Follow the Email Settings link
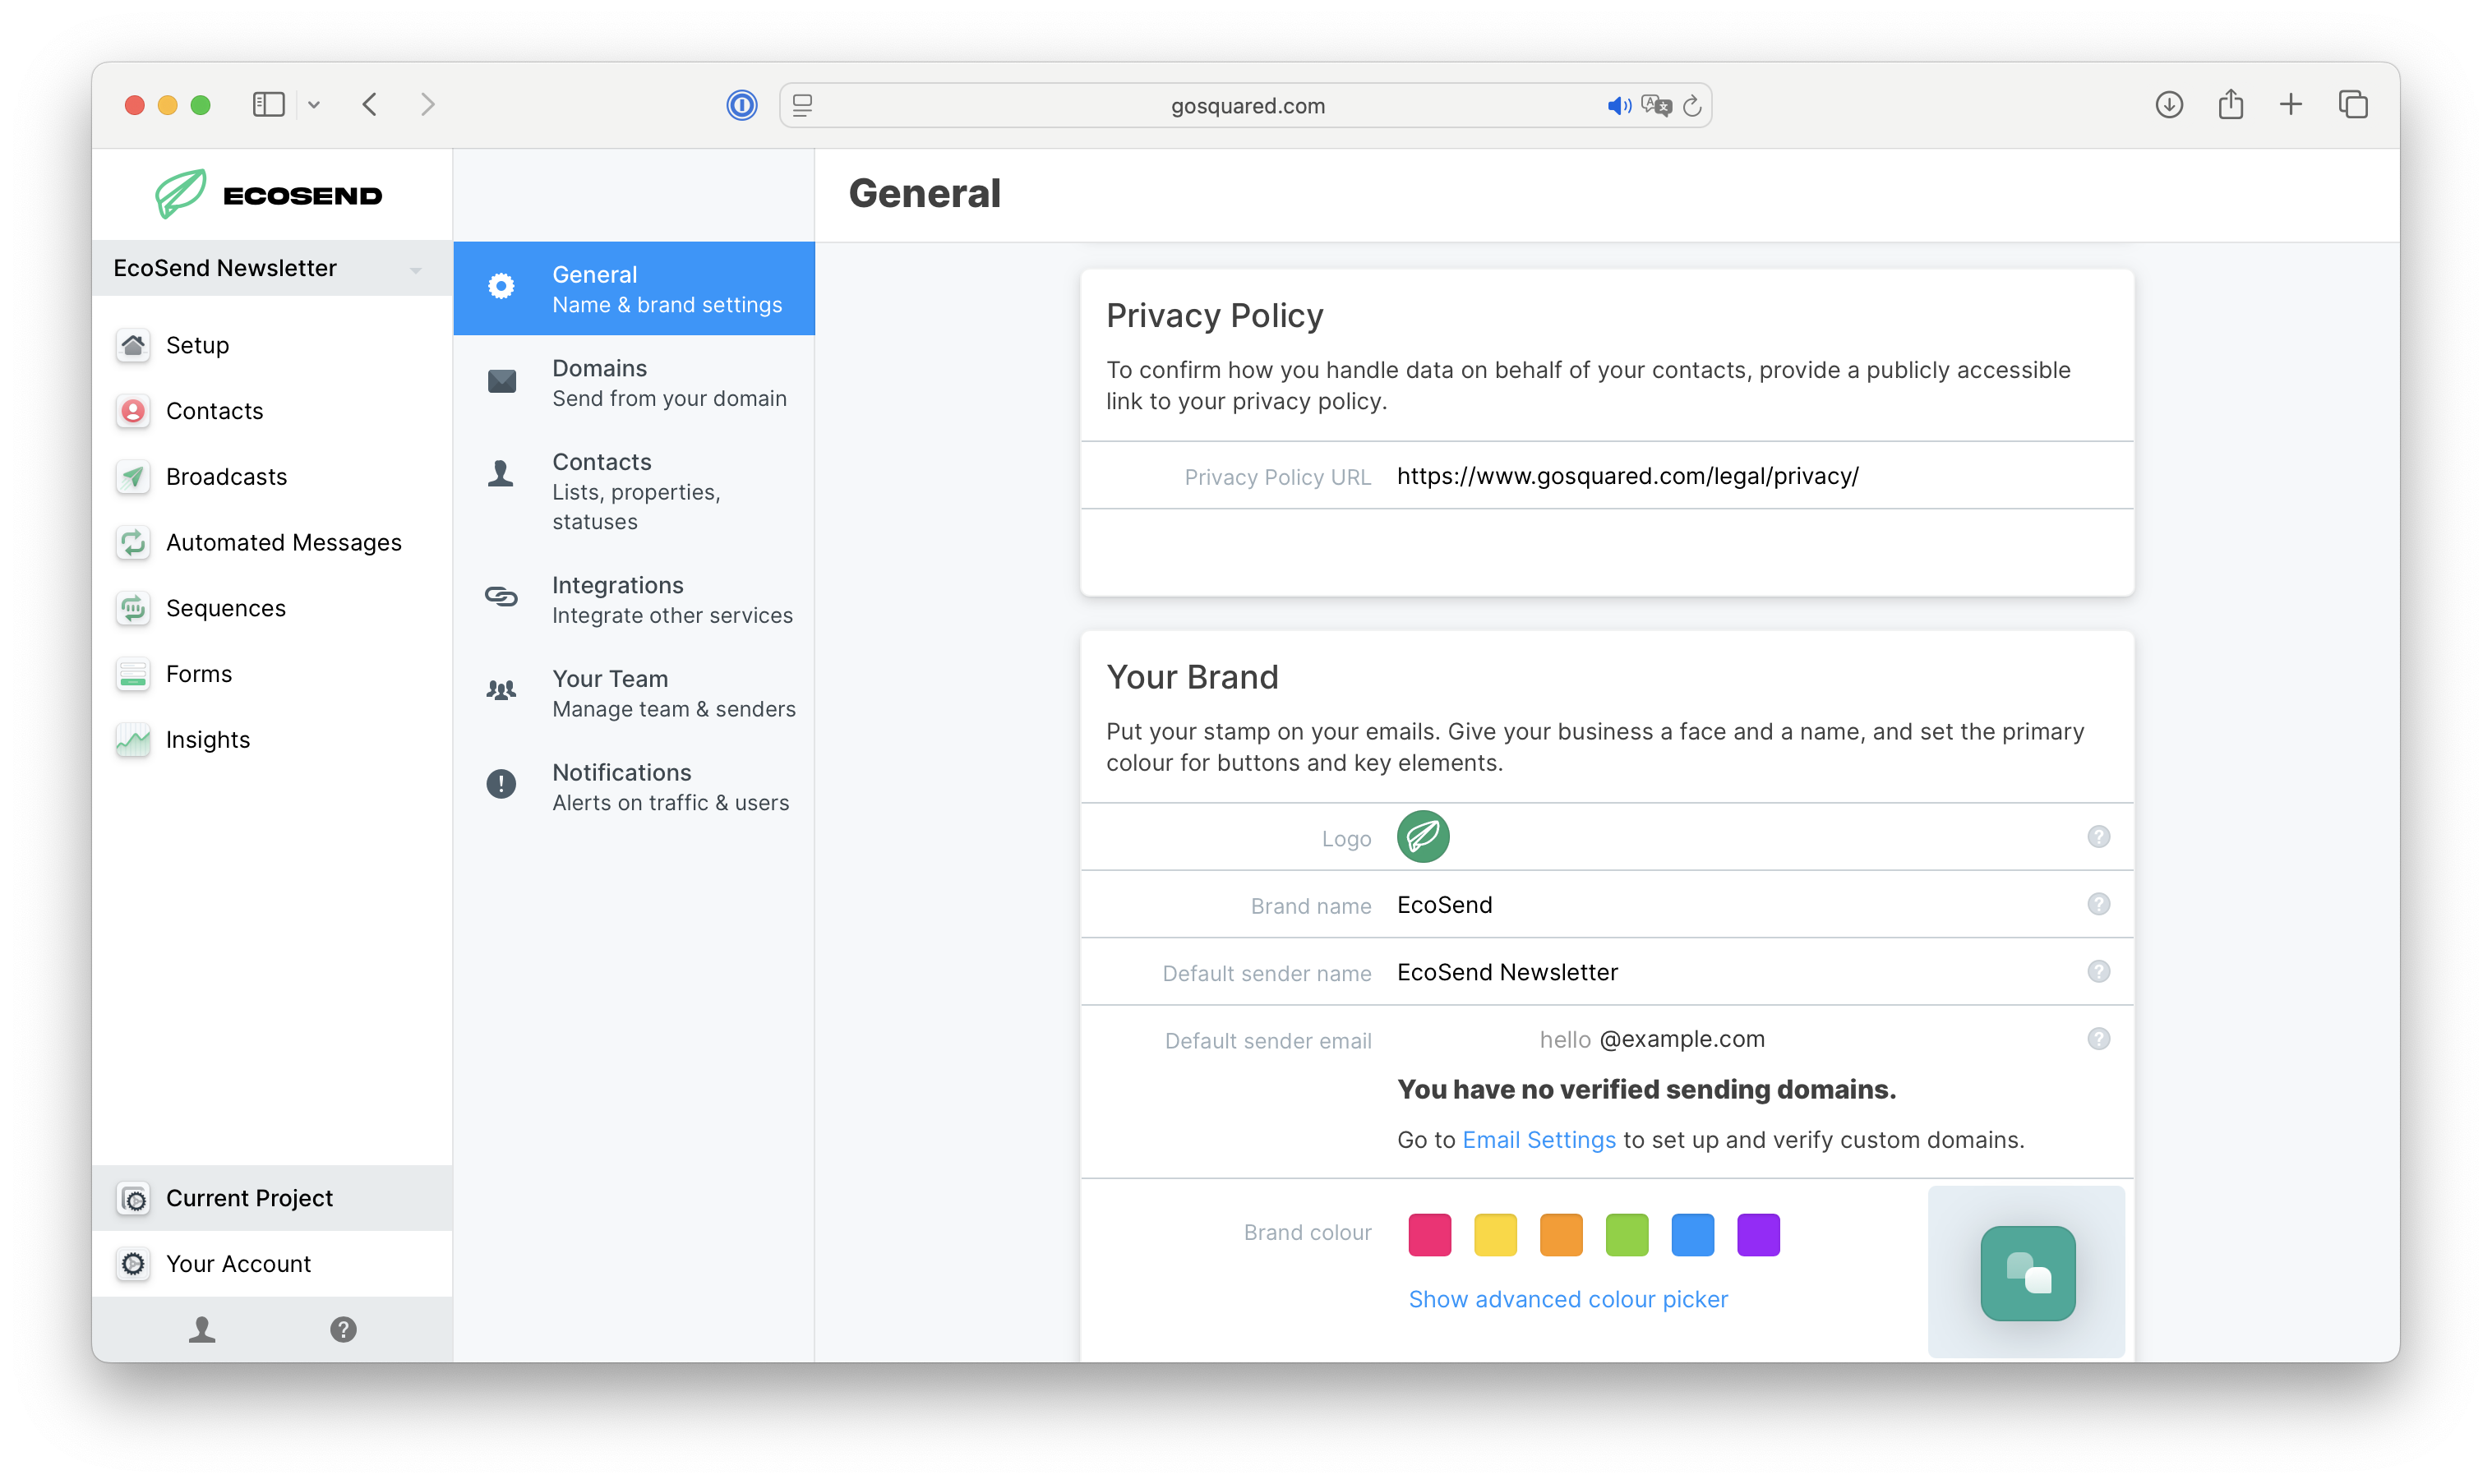The height and width of the screenshot is (1484, 2492). (x=1538, y=1139)
